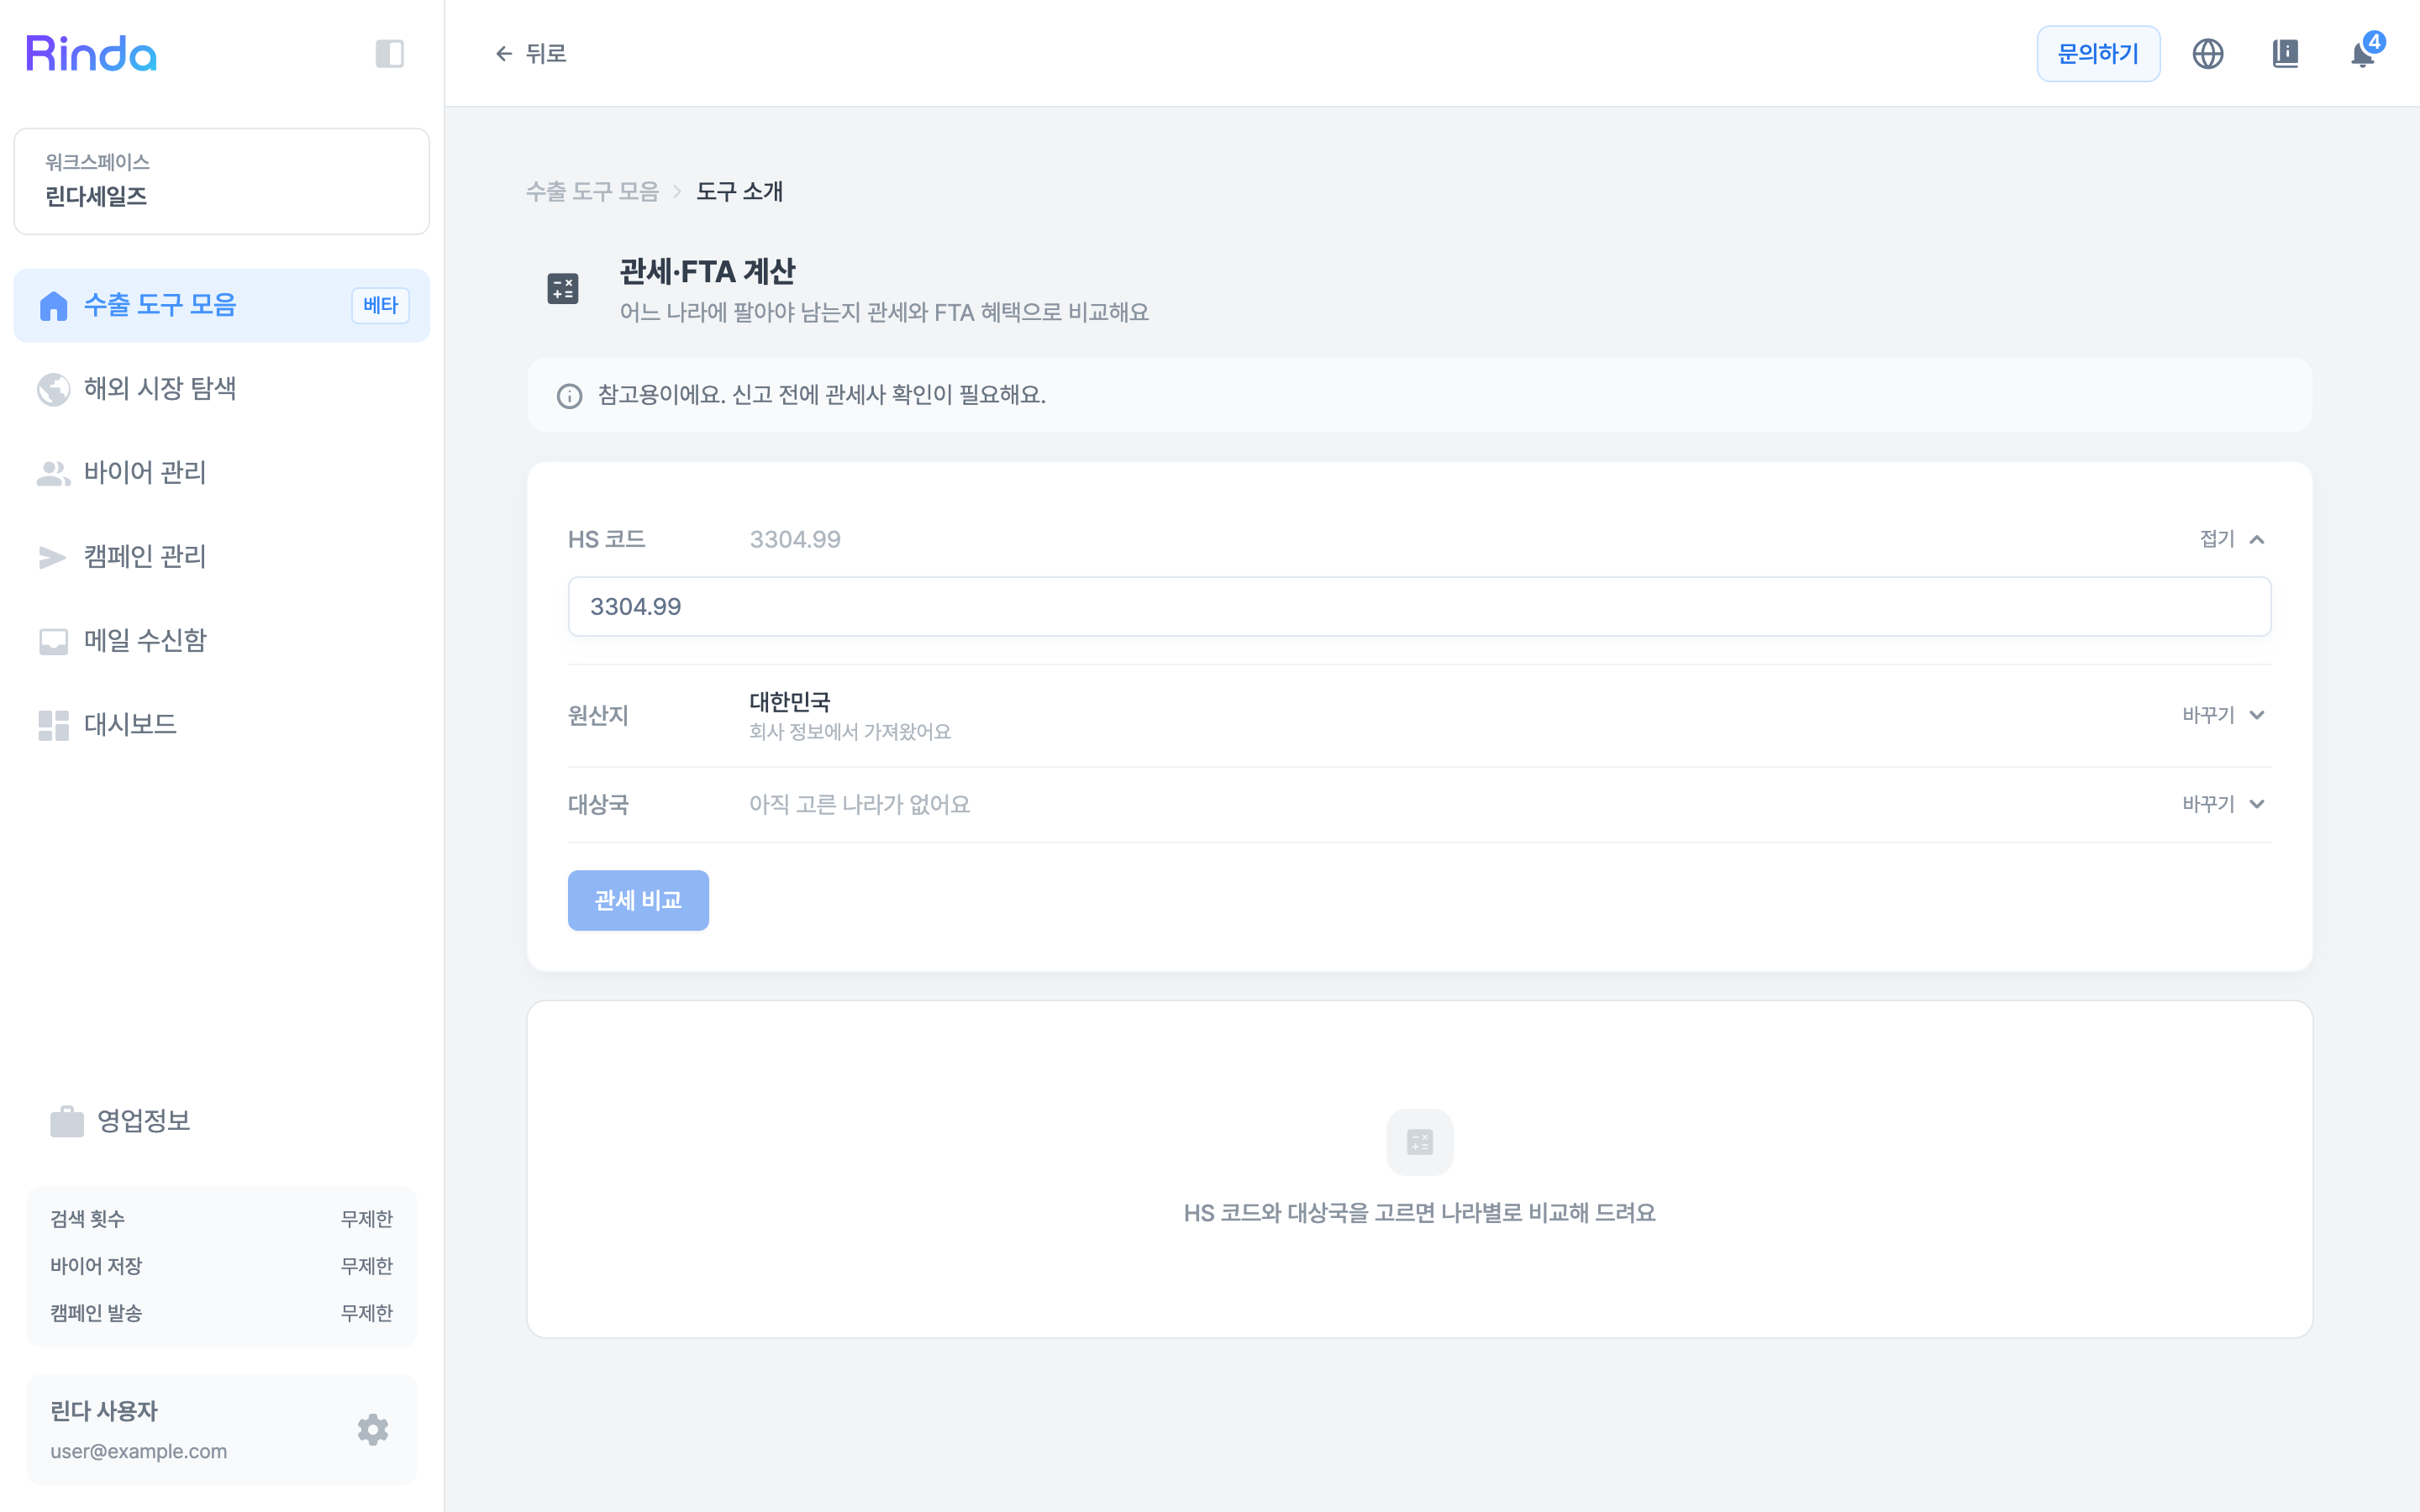Open 수출 도구 모음 in sidebar
The width and height of the screenshot is (2420, 1512).
221,305
